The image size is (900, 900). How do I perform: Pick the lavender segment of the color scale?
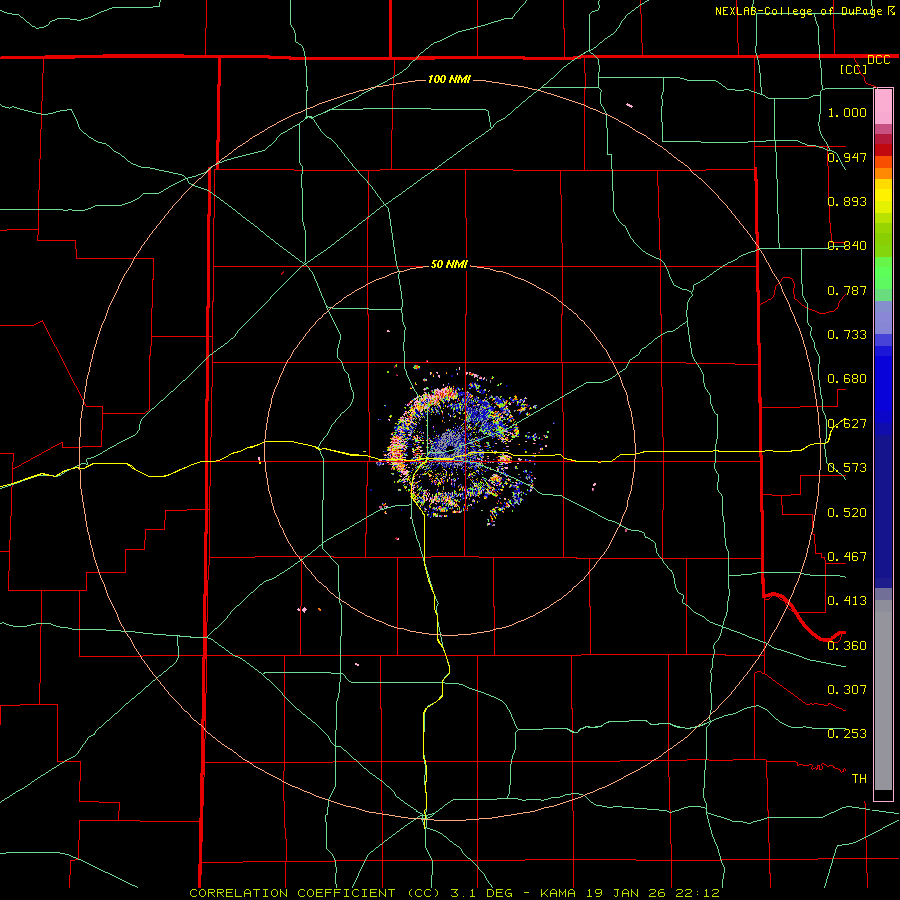click(x=883, y=318)
